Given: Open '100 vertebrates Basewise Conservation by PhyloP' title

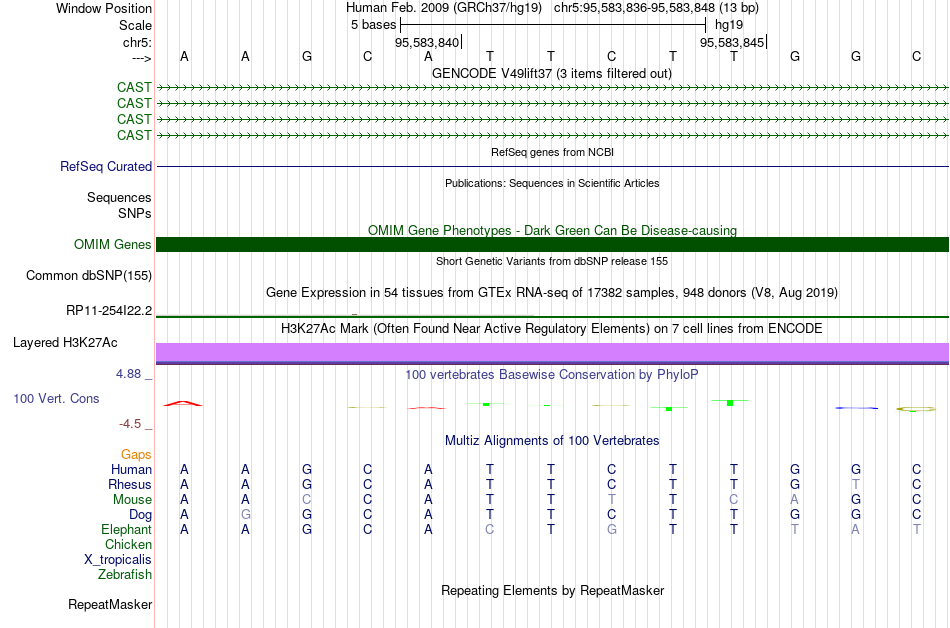Looking at the screenshot, I should click(552, 374).
